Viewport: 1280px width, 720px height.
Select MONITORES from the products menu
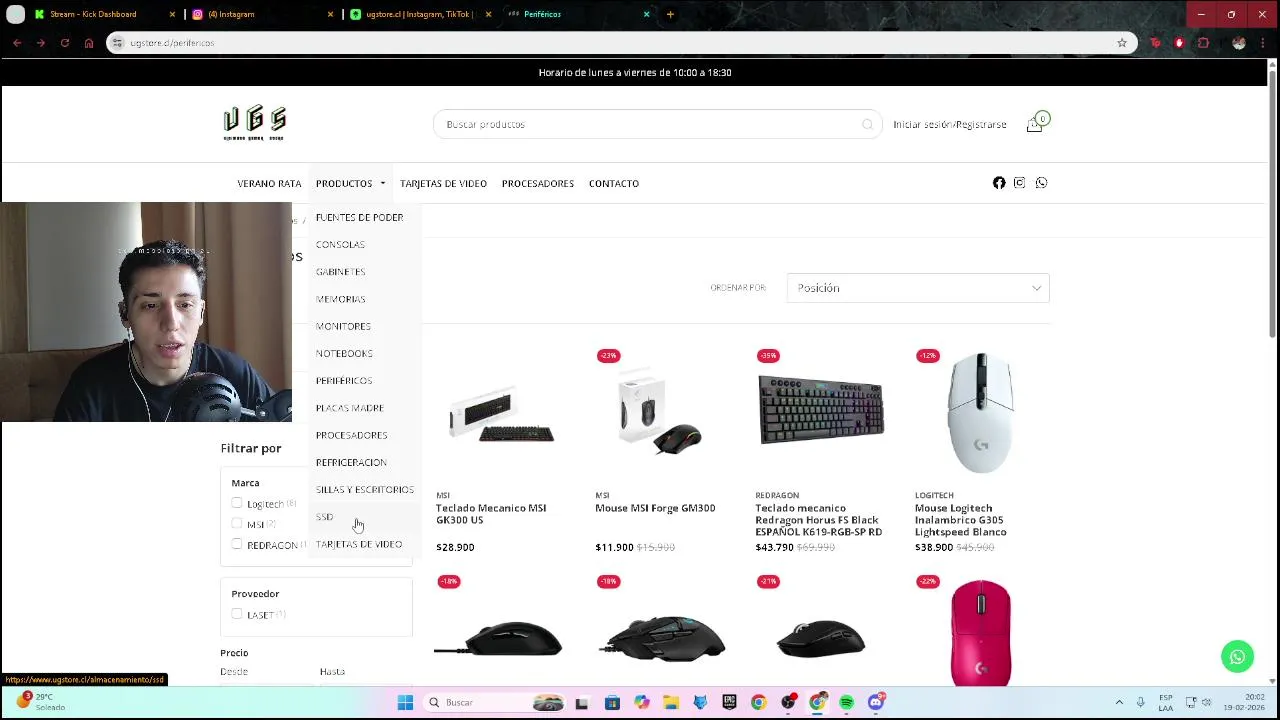pos(343,326)
